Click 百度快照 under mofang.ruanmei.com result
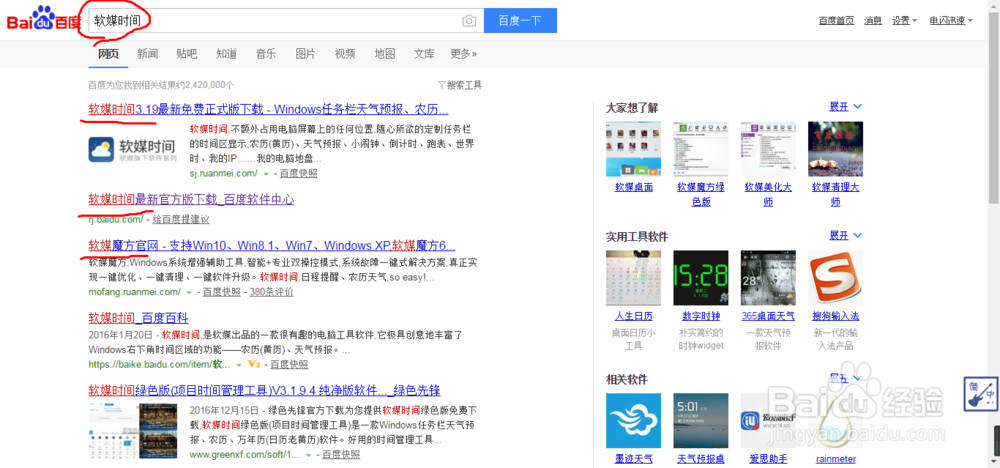This screenshot has height=468, width=1000. [222, 292]
